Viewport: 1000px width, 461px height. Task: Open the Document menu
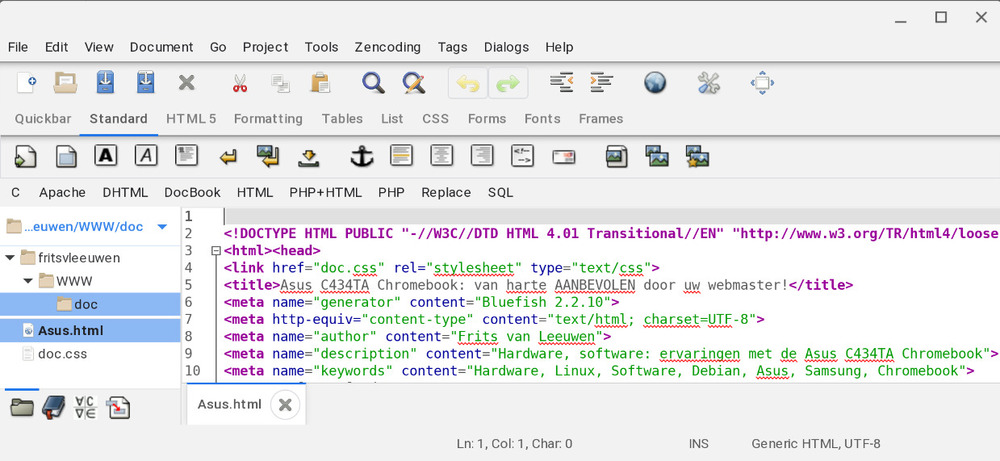[x=161, y=47]
